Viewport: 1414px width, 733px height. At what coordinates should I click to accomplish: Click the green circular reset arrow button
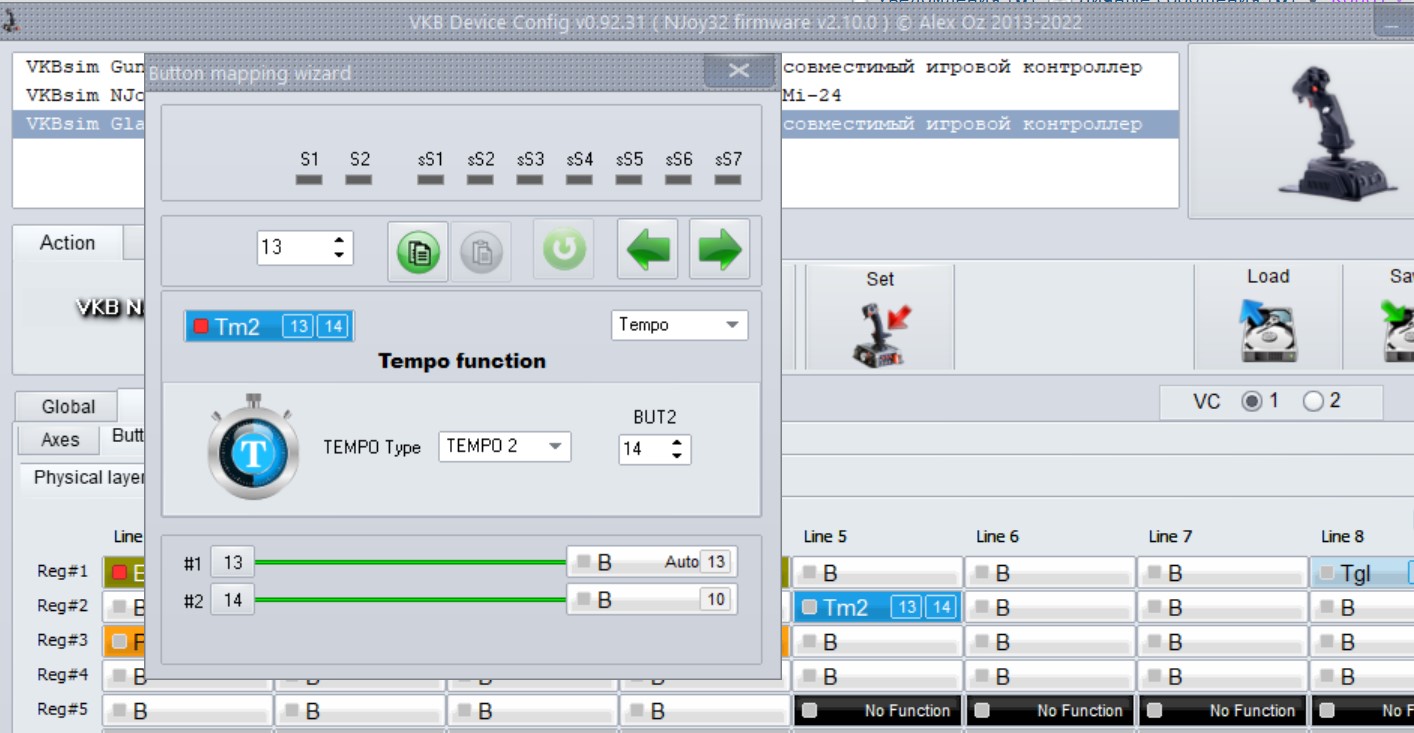point(564,249)
